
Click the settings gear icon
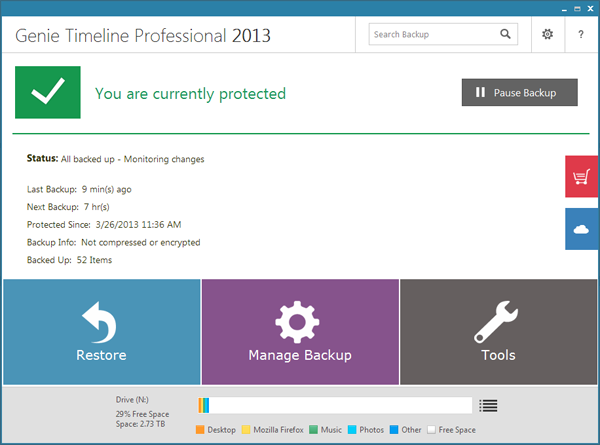[x=547, y=34]
